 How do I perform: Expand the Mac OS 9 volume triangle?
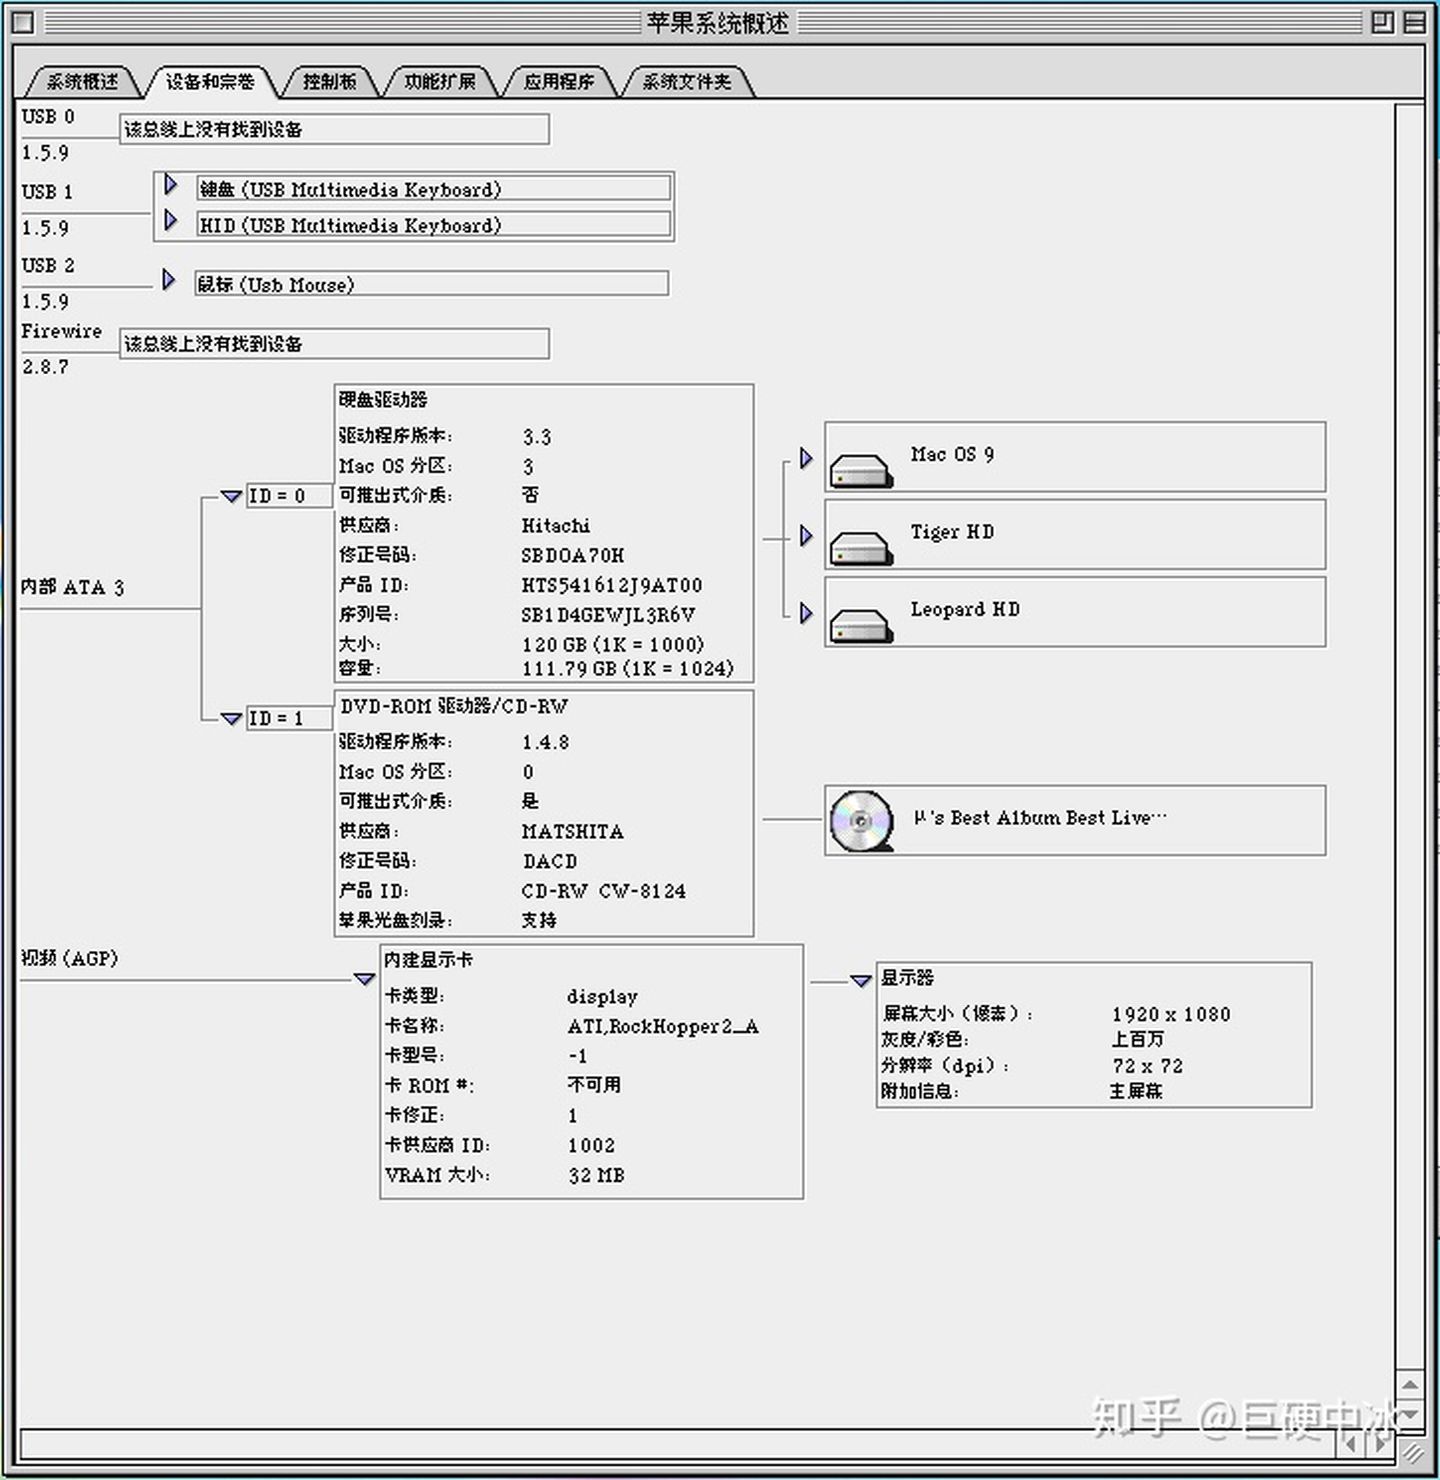pyautogui.click(x=806, y=459)
